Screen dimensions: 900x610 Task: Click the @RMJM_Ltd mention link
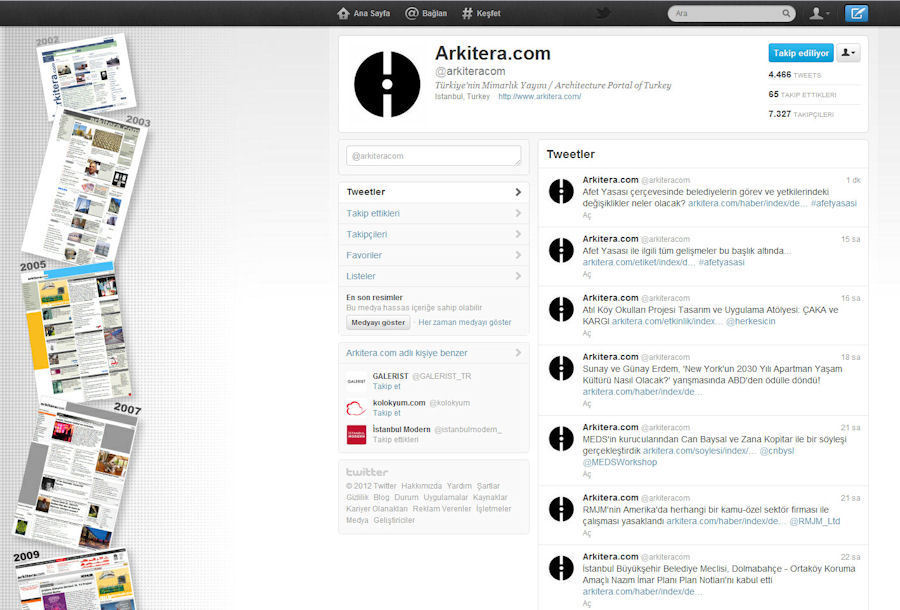(x=814, y=521)
